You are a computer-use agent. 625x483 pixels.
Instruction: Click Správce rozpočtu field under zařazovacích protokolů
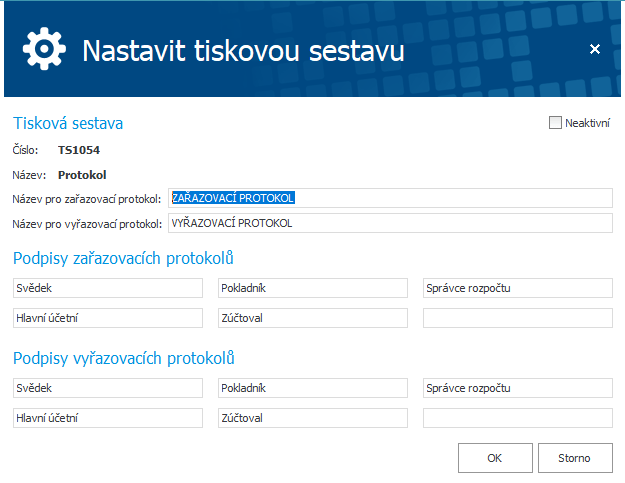click(518, 288)
